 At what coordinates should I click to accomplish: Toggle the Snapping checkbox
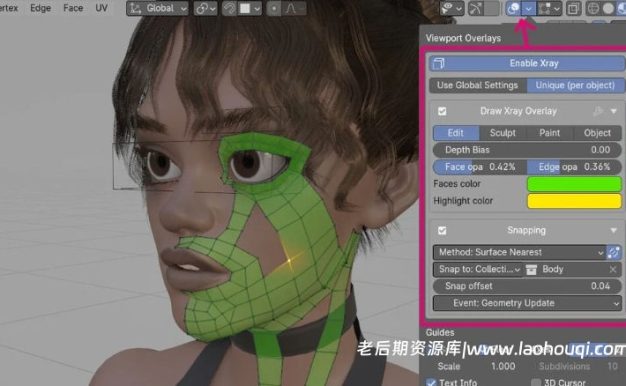[x=442, y=230]
